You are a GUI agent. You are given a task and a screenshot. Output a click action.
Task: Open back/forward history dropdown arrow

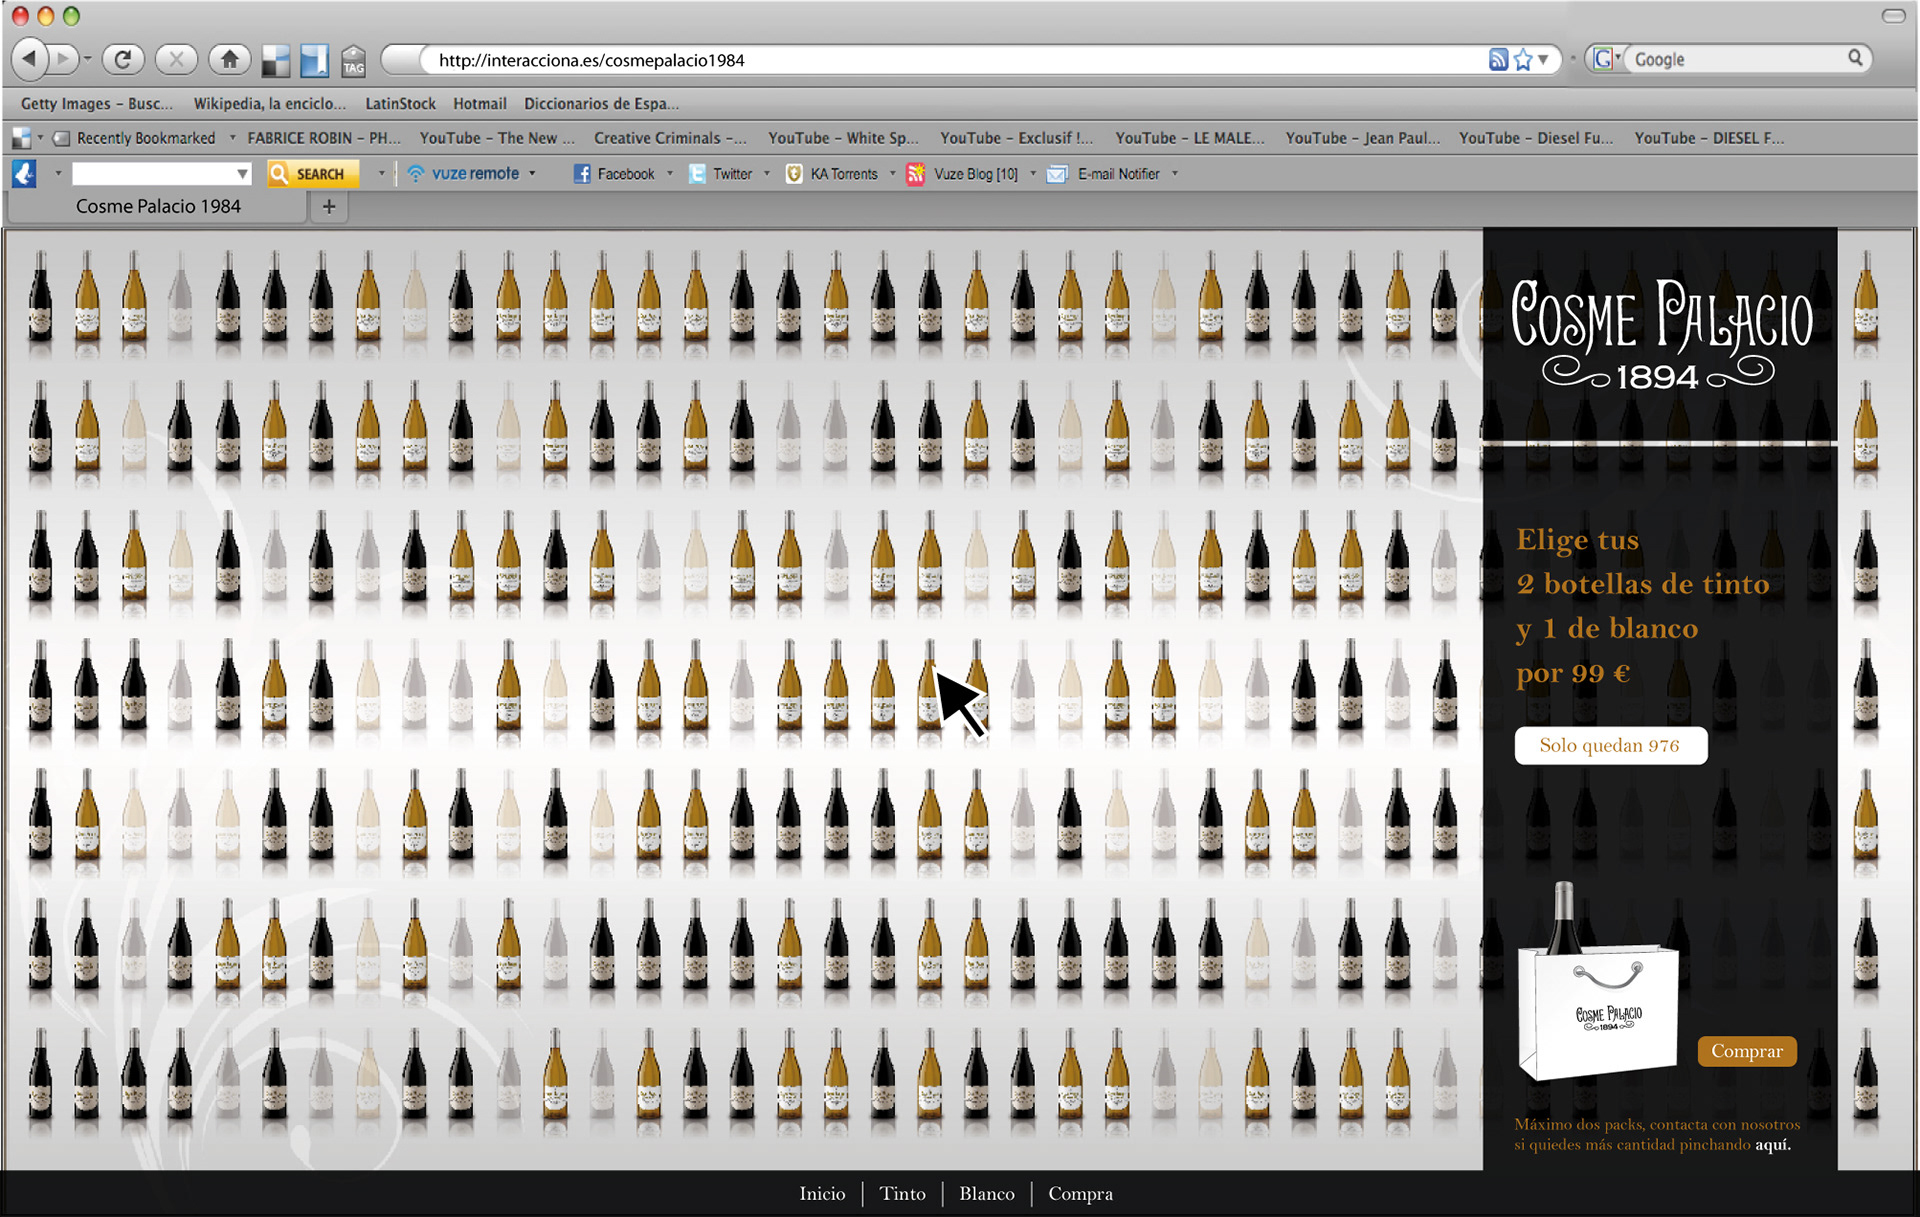click(x=87, y=59)
